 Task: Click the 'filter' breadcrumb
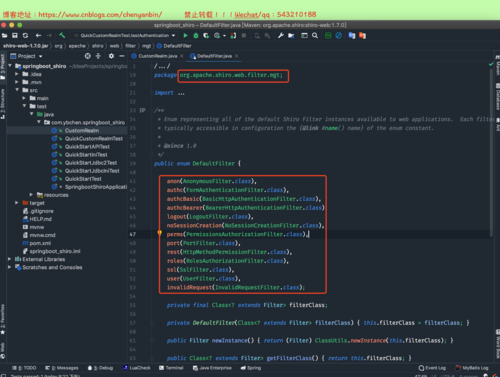click(130, 46)
